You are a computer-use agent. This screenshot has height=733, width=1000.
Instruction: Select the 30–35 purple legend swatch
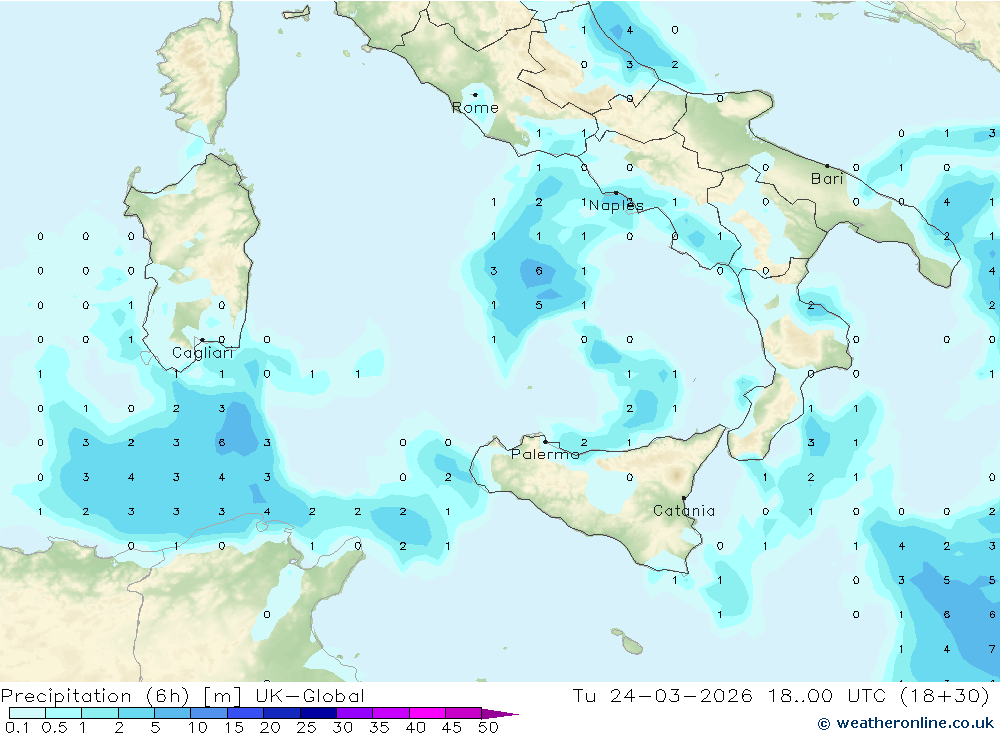355,713
